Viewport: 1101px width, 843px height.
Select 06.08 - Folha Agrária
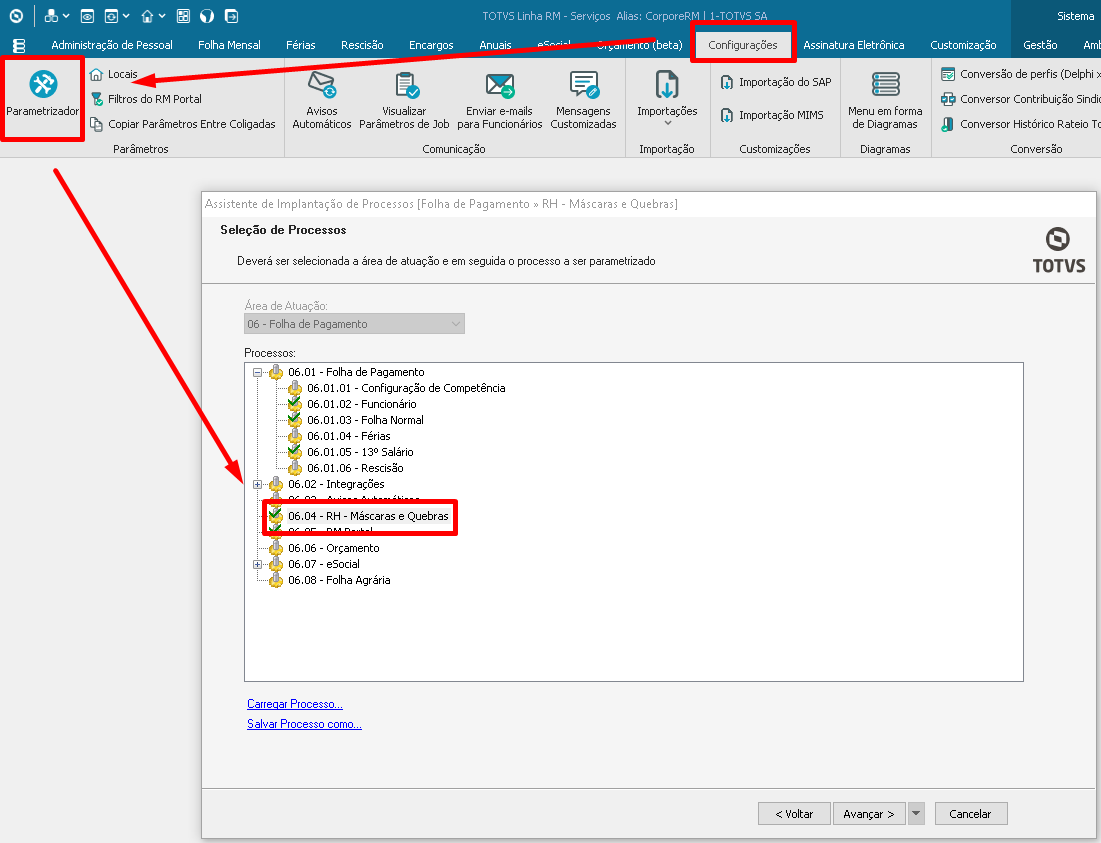point(339,581)
